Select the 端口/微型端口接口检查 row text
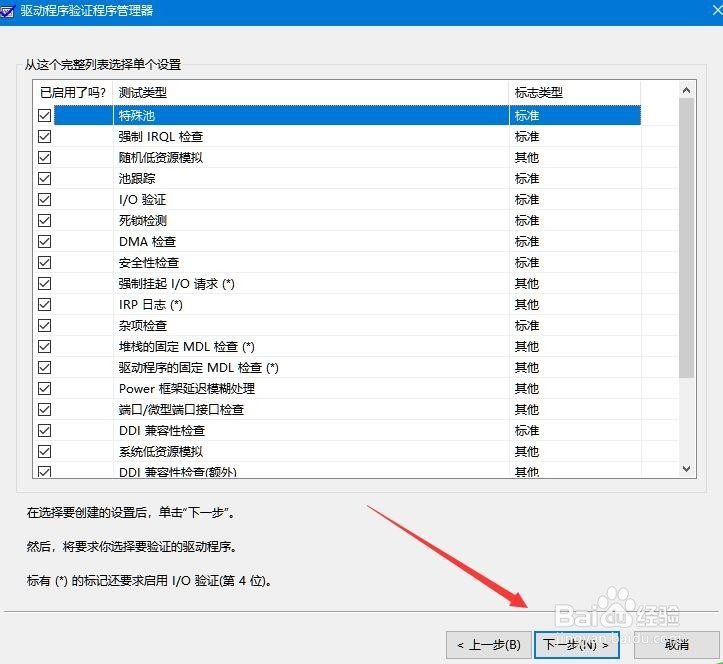 [181, 409]
